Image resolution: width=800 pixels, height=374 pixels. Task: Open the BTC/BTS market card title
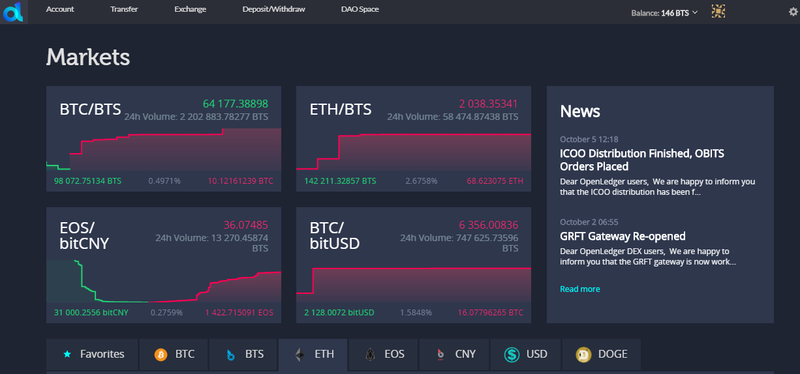pyautogui.click(x=90, y=109)
